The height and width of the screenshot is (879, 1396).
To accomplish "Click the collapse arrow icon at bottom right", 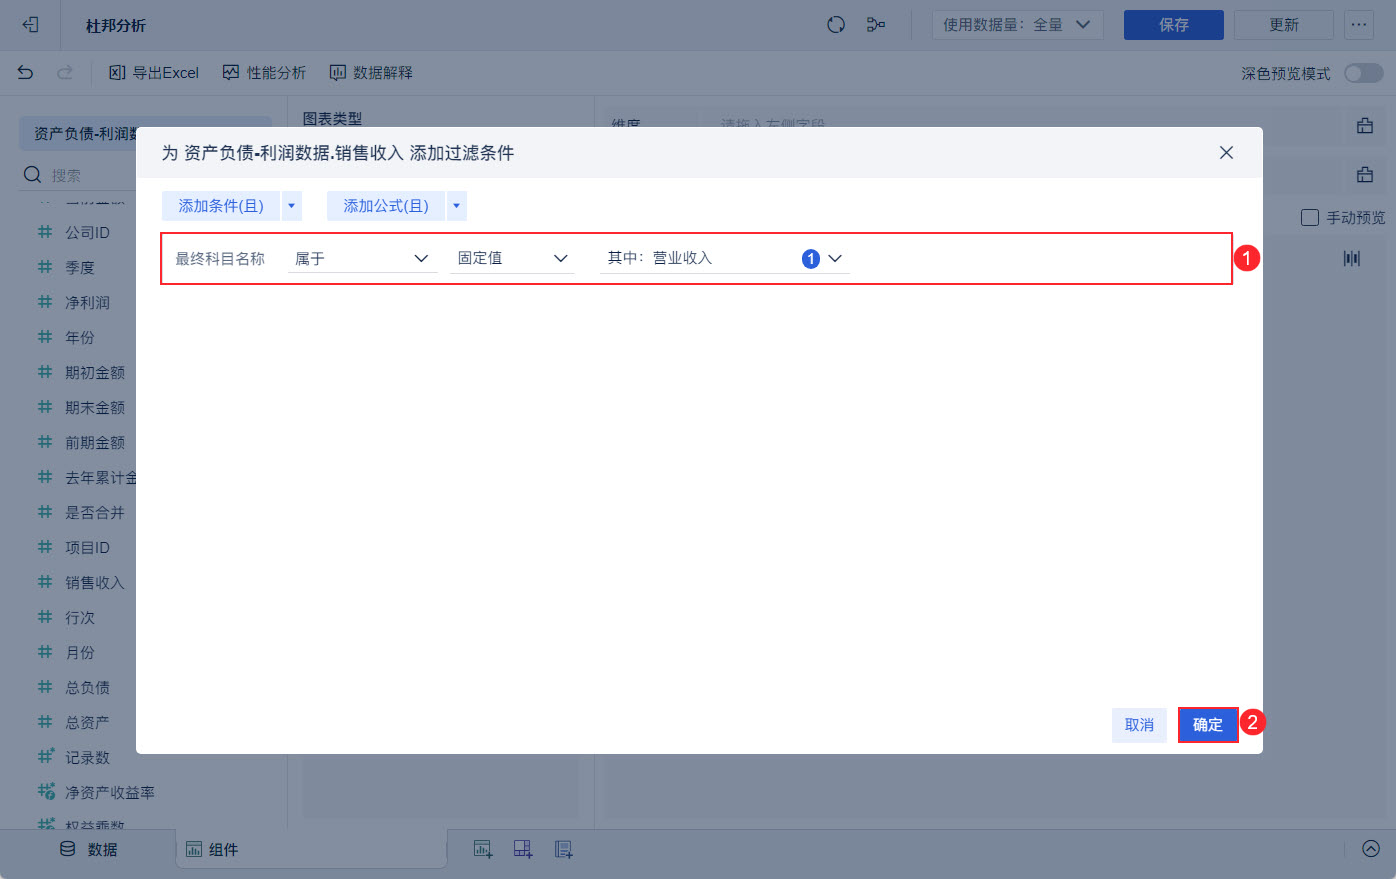I will coord(1371,849).
